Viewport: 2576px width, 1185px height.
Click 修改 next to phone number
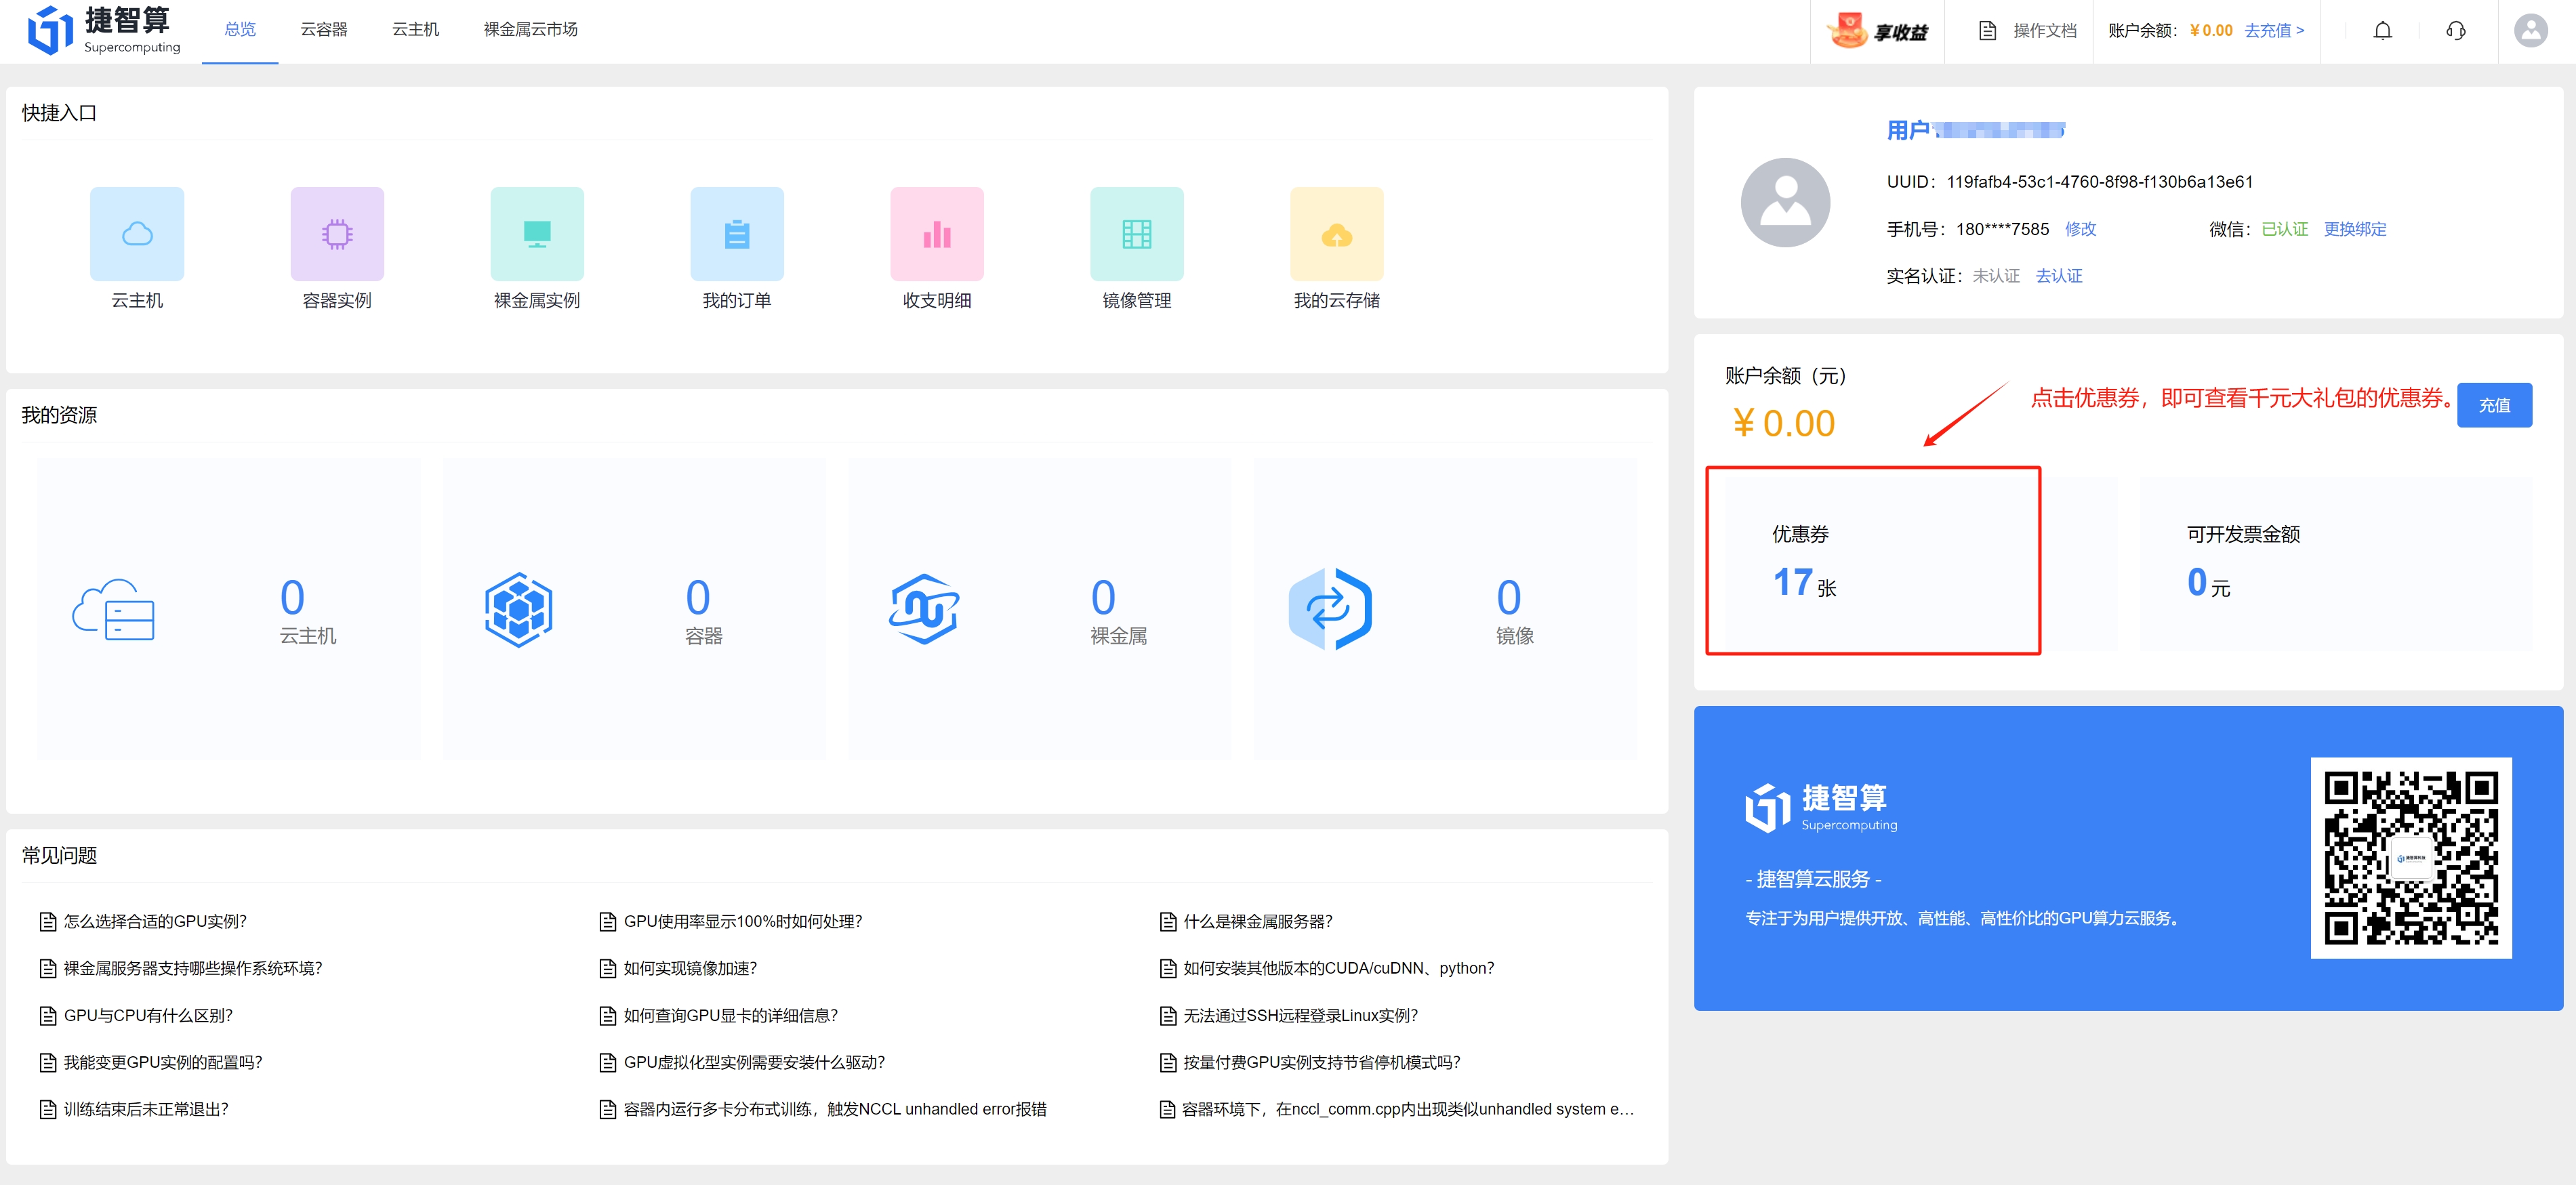point(2081,229)
